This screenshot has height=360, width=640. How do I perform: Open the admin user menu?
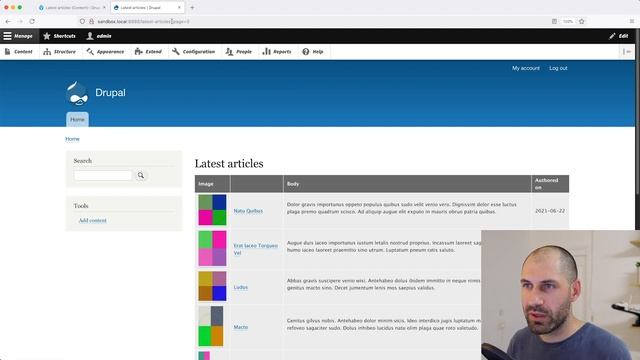pos(99,36)
